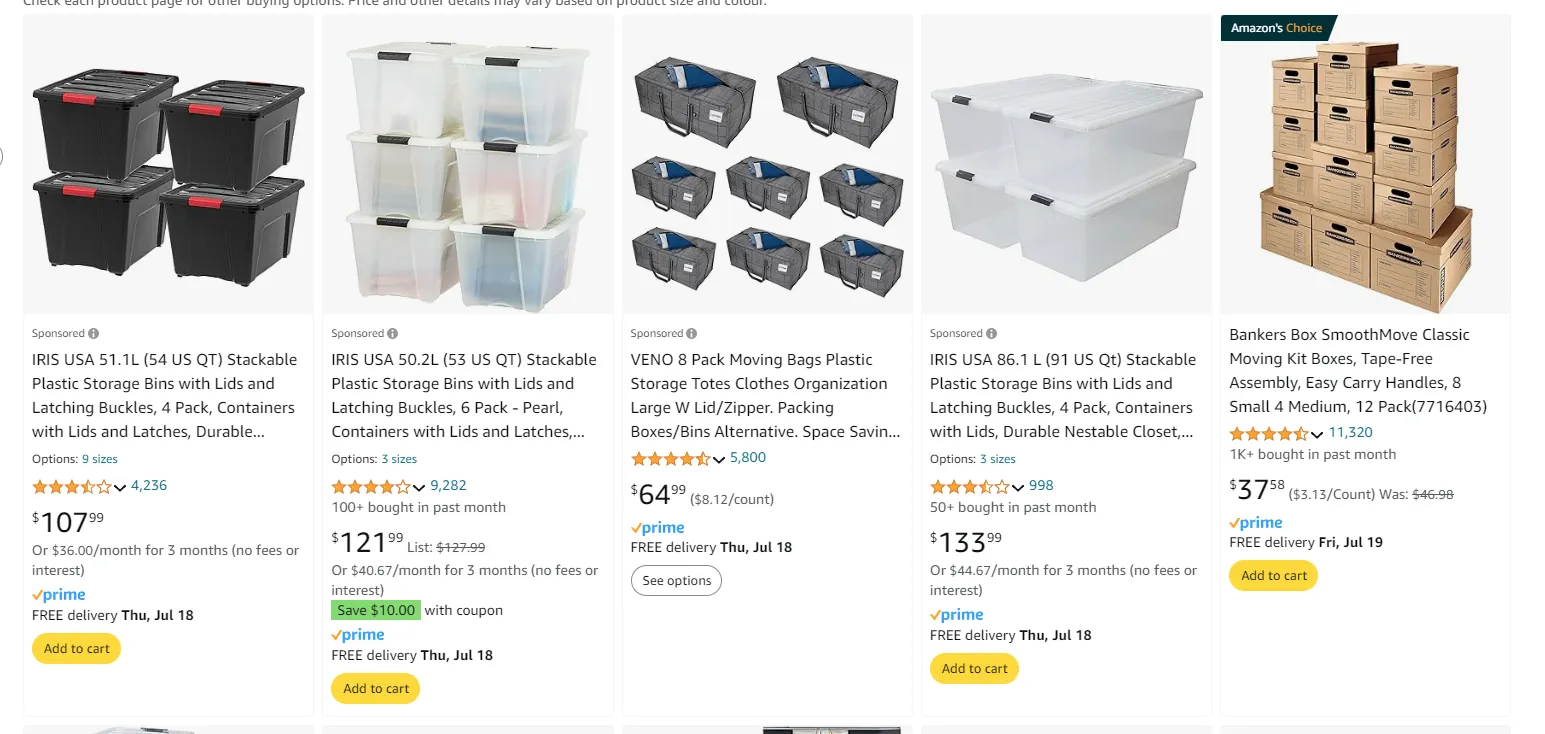Click Sponsored info icon on black IRIS bins
The height and width of the screenshot is (734, 1545).
pyautogui.click(x=93, y=334)
